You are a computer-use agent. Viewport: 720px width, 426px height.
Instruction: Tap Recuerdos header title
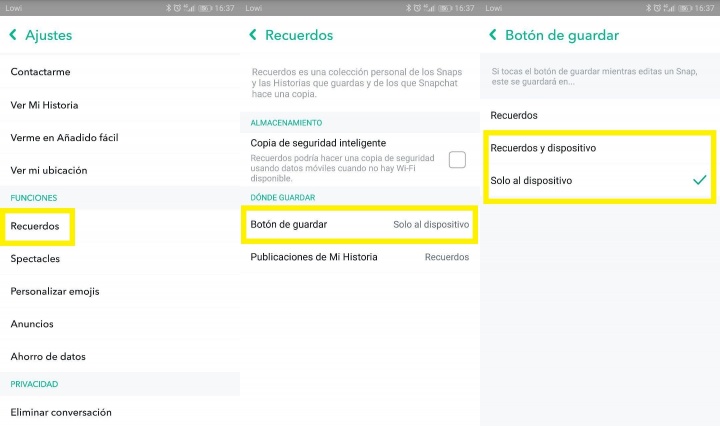tap(299, 35)
